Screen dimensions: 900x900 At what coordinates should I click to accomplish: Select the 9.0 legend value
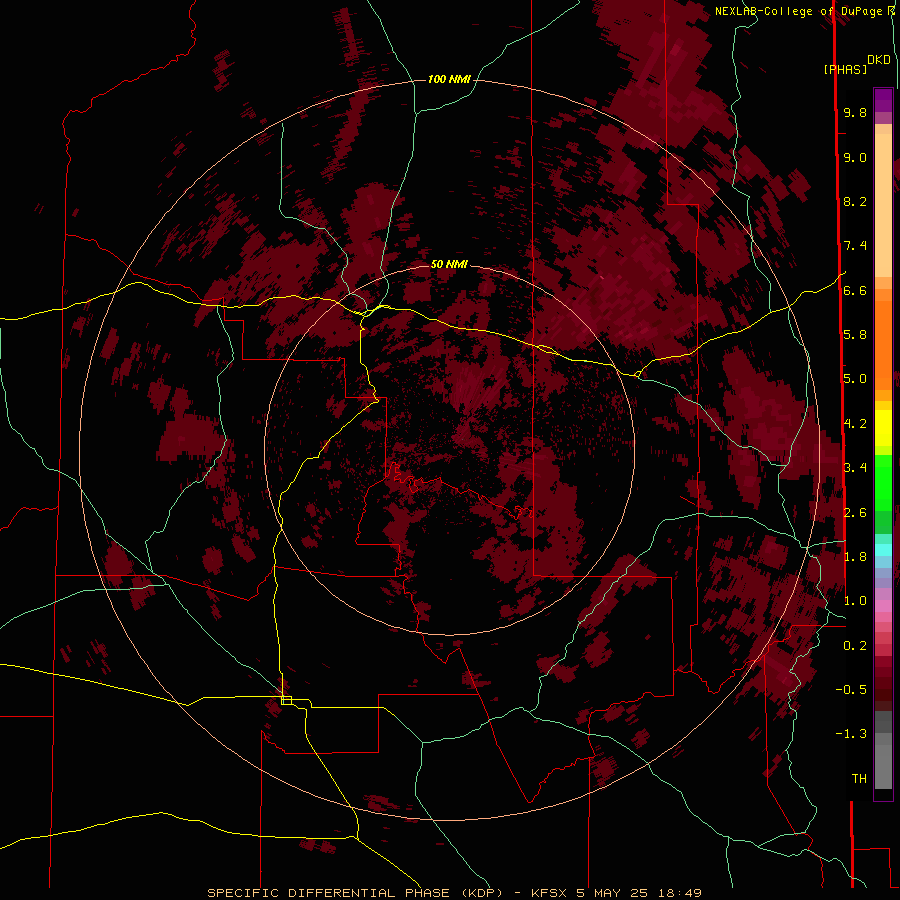855,157
